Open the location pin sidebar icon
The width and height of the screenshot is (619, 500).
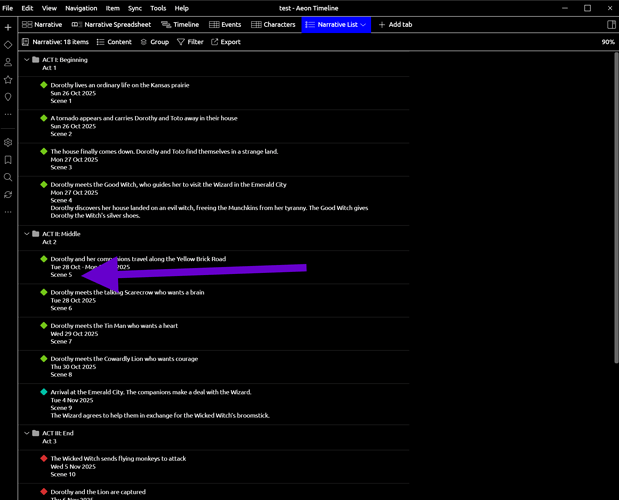[x=8, y=97]
